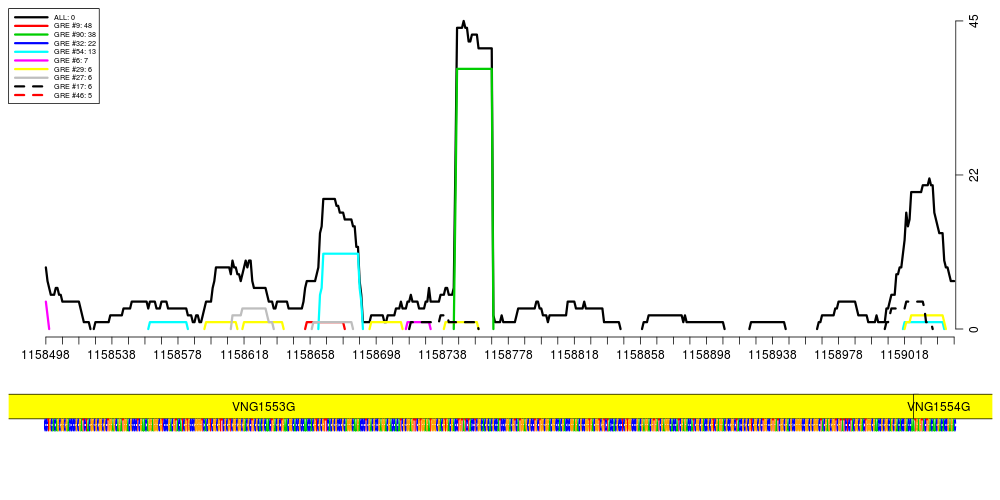Click the dashed magenta peak left of green peak
Image resolution: width=1000 pixels, height=500 pixels.
coord(418,323)
